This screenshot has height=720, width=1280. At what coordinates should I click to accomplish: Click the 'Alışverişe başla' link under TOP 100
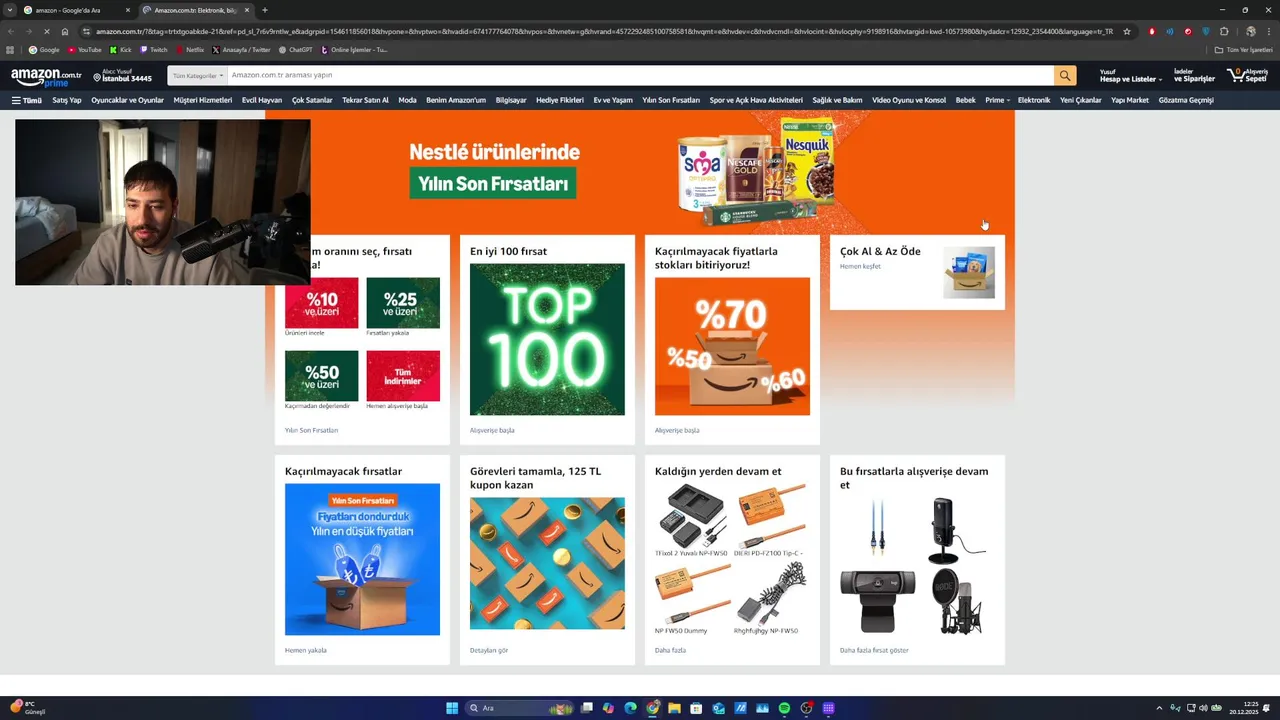pos(492,430)
